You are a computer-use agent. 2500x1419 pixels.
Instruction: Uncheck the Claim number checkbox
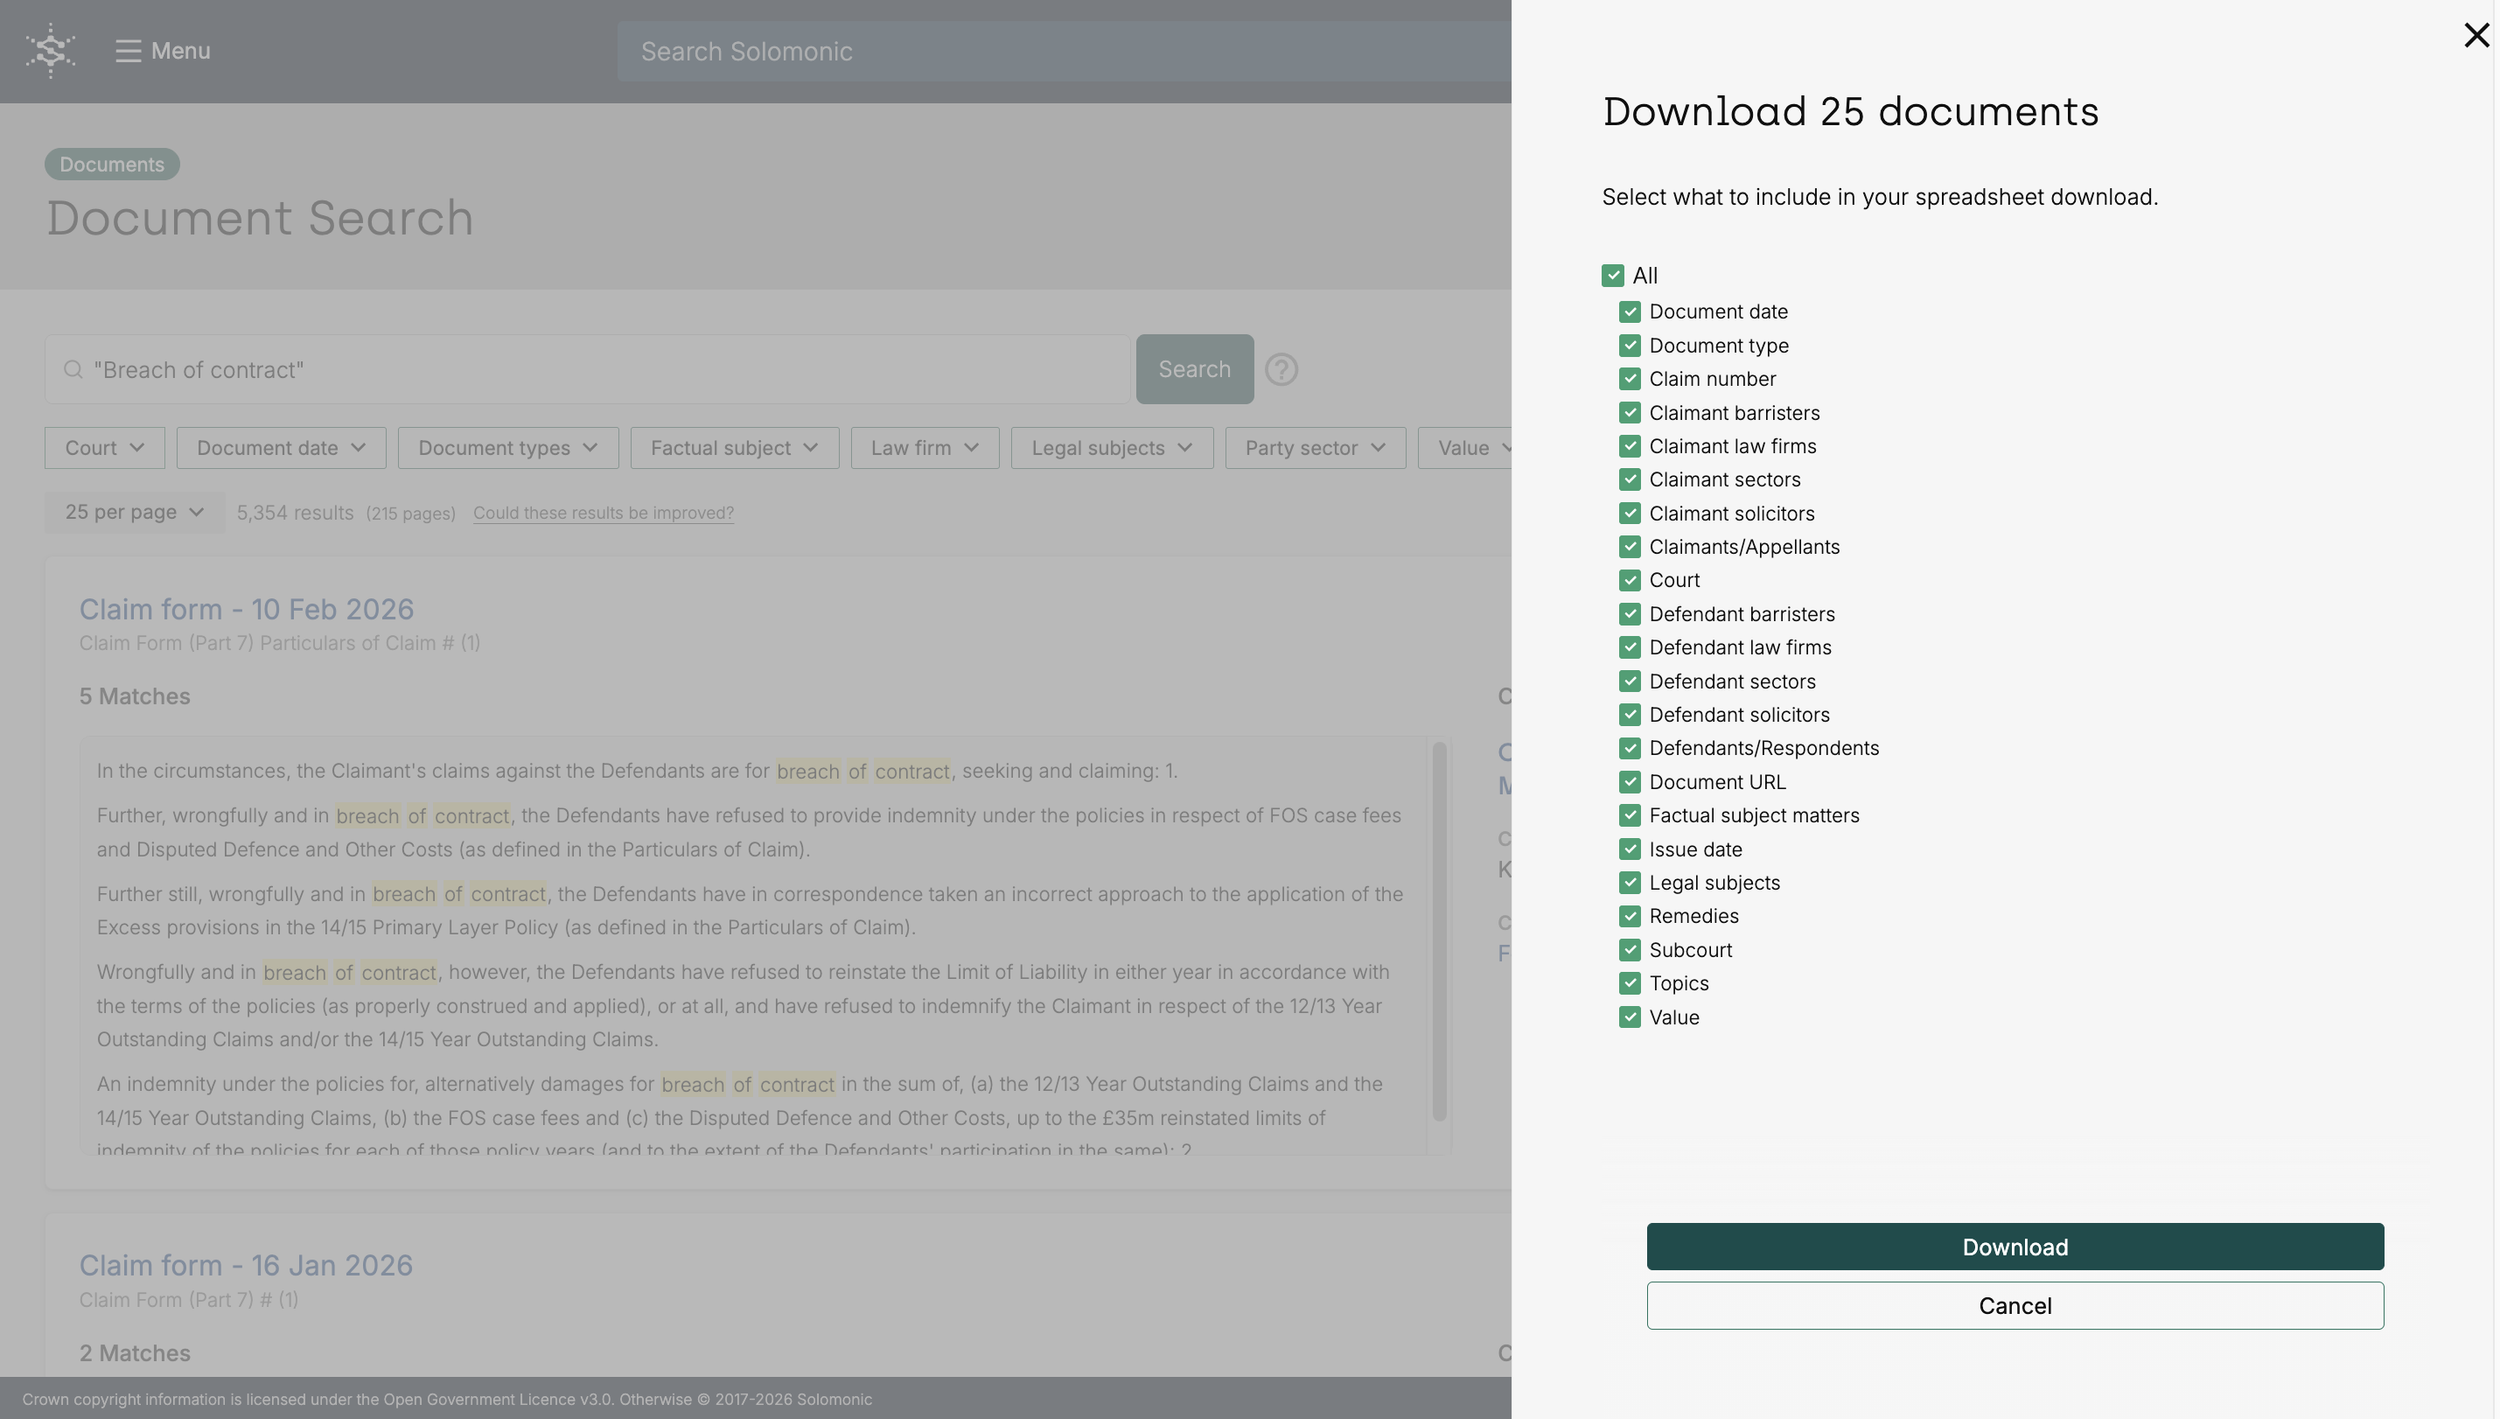click(1629, 379)
